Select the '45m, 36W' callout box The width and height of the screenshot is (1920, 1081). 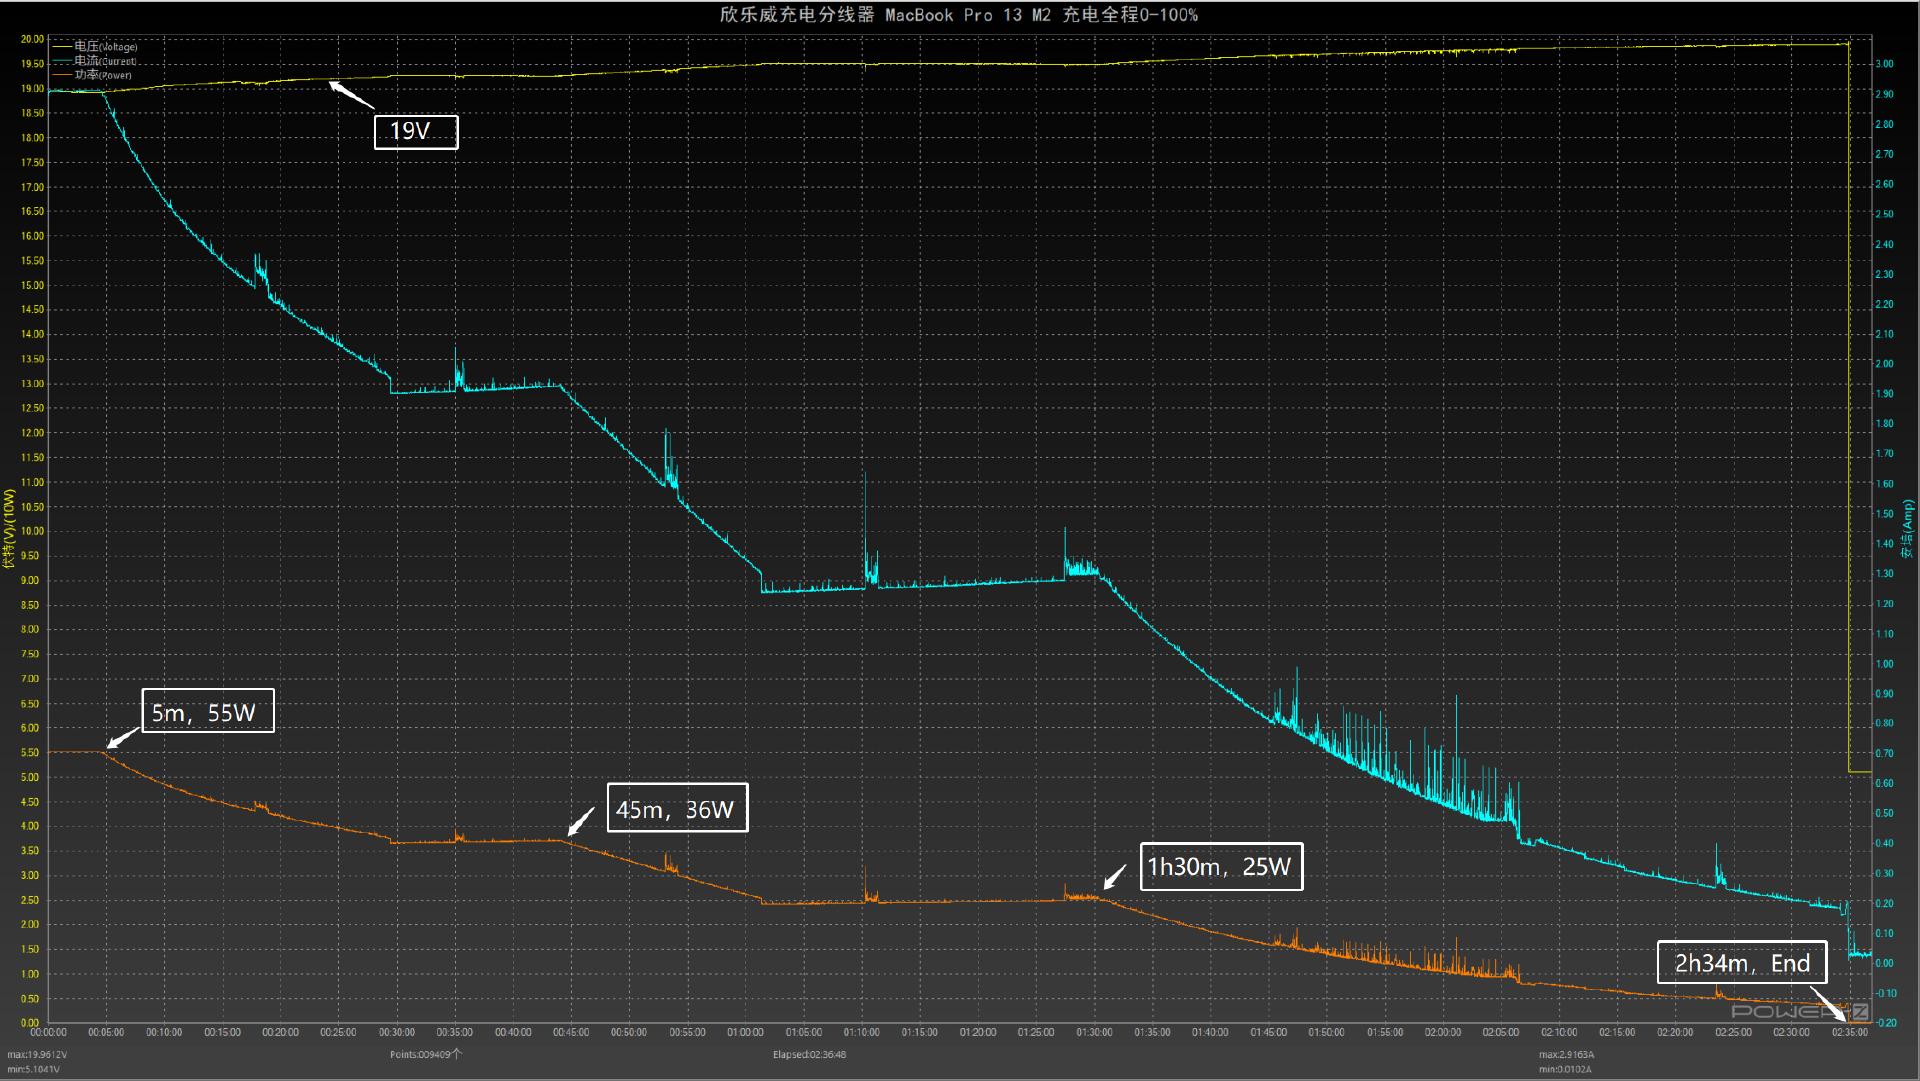(677, 809)
